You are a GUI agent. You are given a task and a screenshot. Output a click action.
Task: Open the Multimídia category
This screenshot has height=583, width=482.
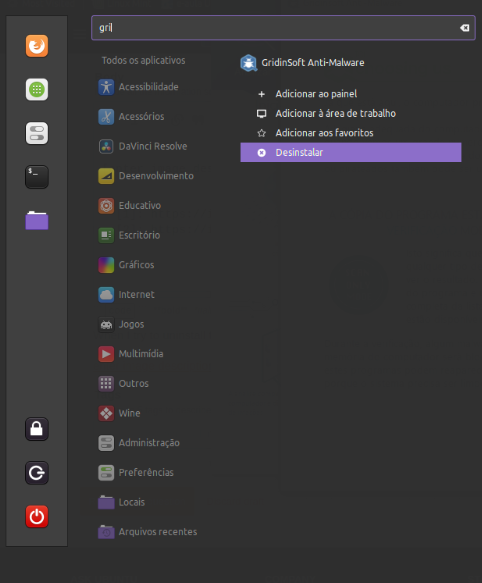click(131, 354)
